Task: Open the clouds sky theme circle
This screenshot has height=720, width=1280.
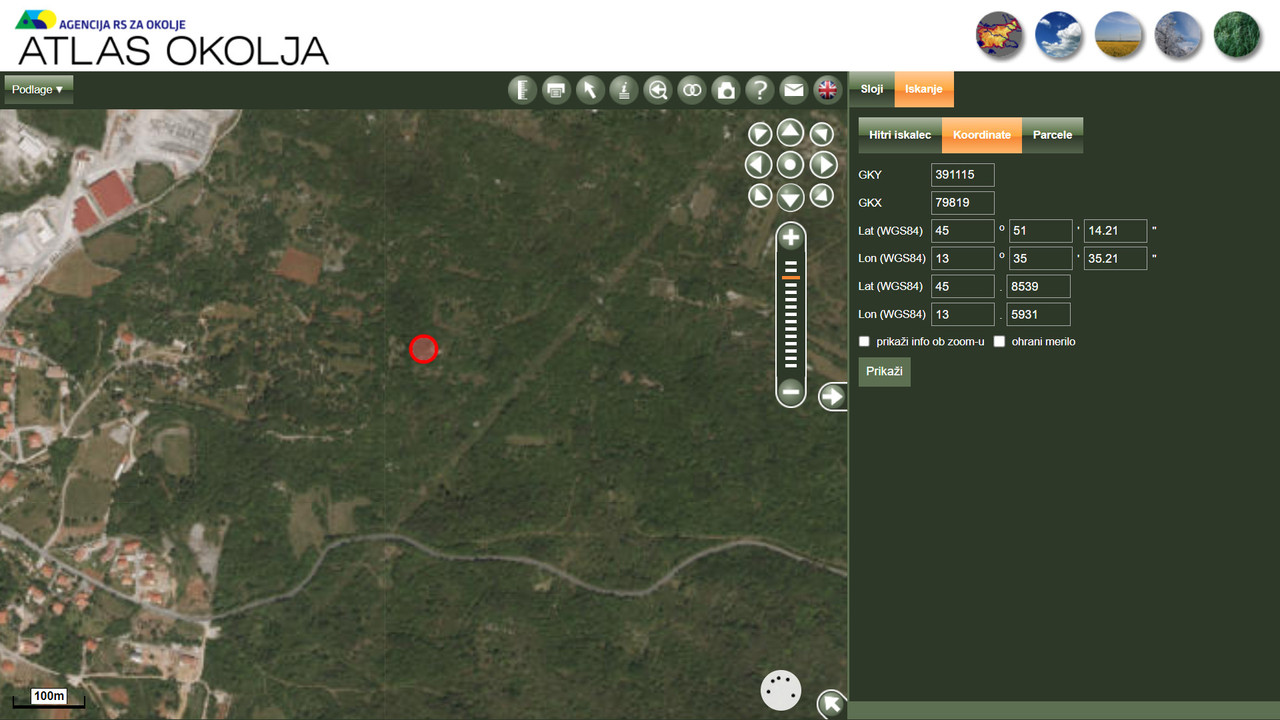Action: [1059, 35]
